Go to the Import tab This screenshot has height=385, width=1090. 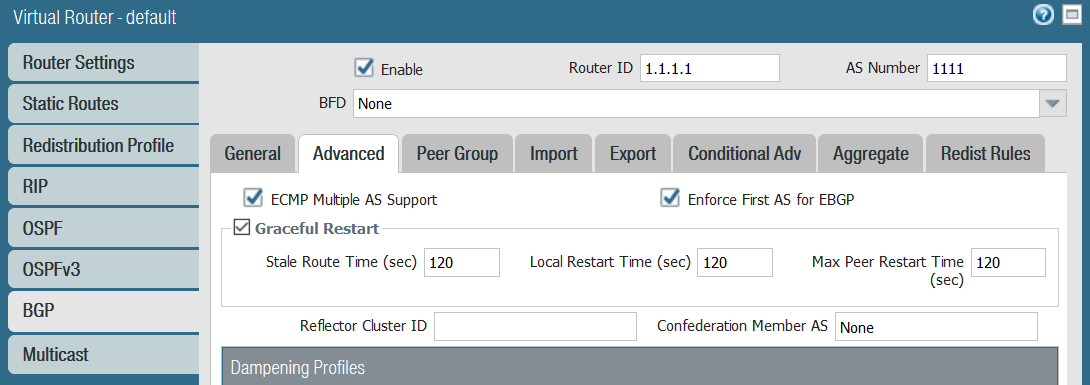point(554,154)
